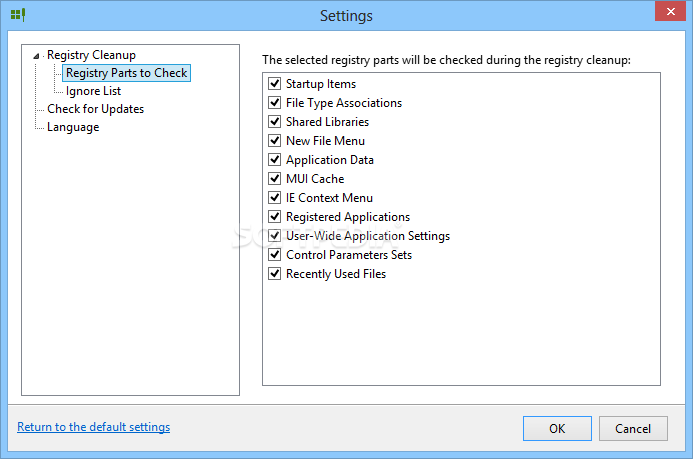Toggle Registered Applications checkbox

coord(274,216)
